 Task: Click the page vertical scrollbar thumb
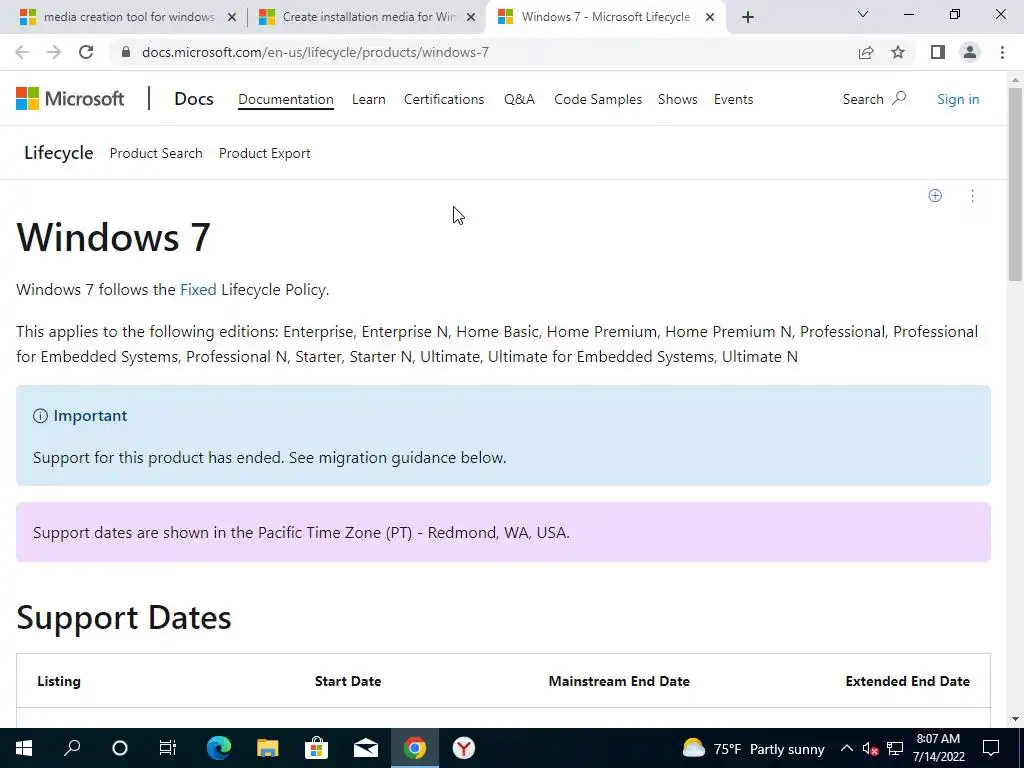coord(1015,184)
